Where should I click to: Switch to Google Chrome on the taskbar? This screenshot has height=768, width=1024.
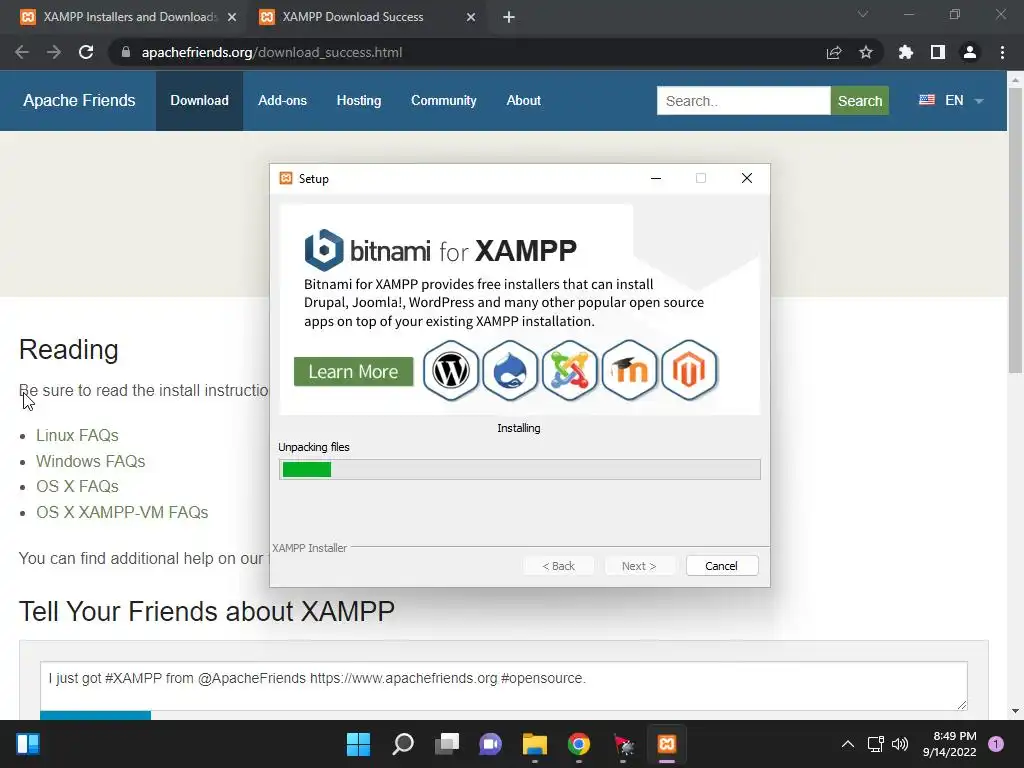tap(579, 744)
